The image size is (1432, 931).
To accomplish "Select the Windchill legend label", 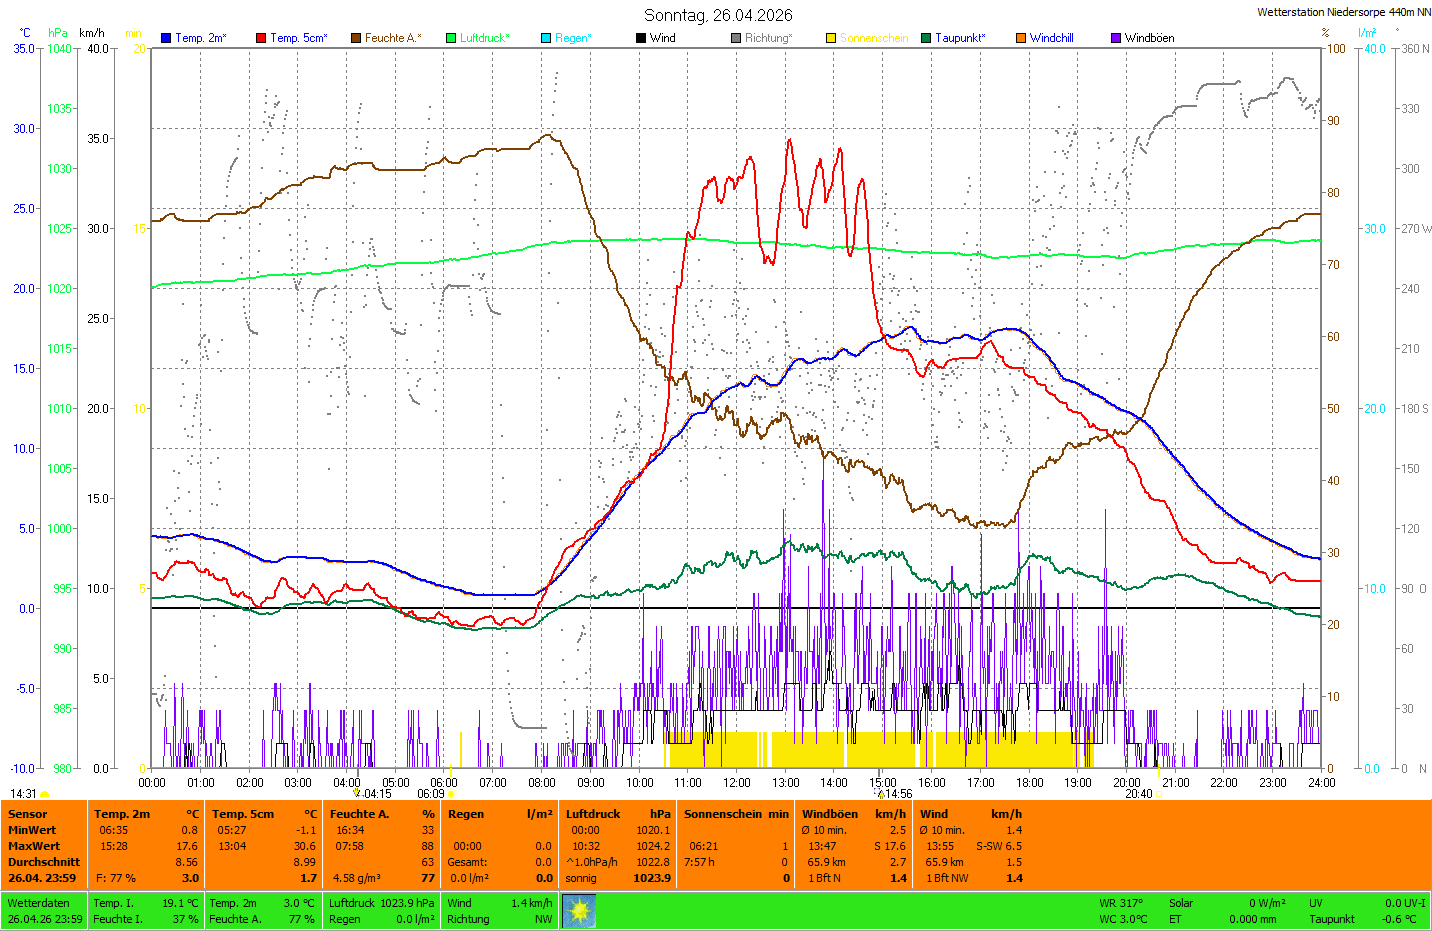I will point(1051,38).
